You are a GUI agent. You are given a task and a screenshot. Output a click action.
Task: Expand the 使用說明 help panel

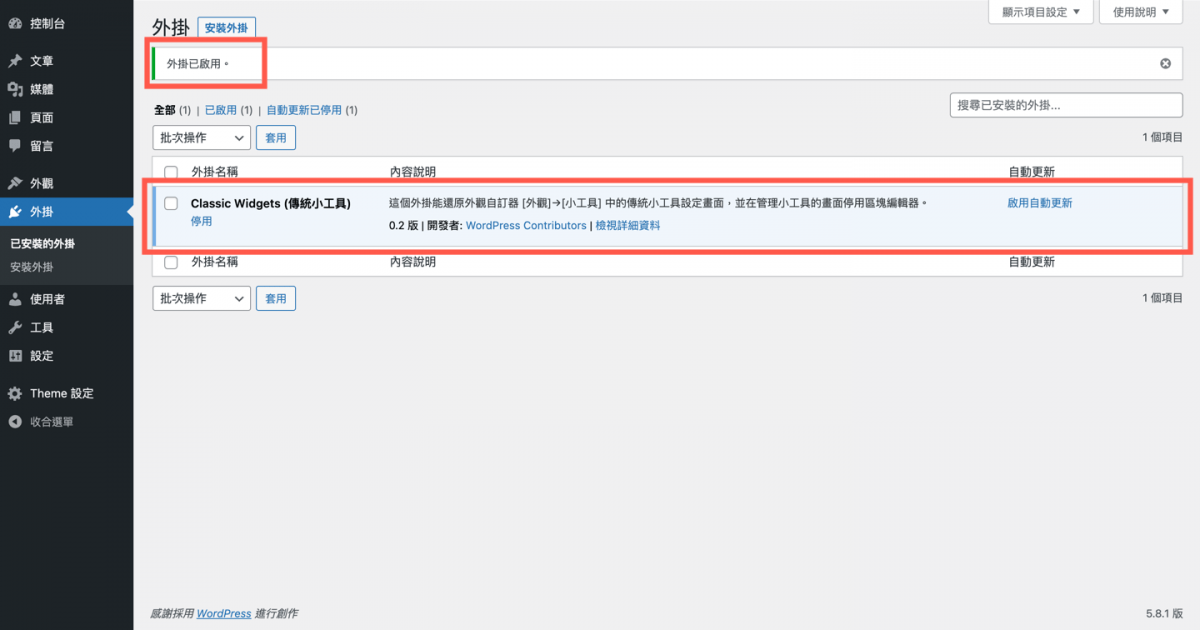click(x=1141, y=12)
